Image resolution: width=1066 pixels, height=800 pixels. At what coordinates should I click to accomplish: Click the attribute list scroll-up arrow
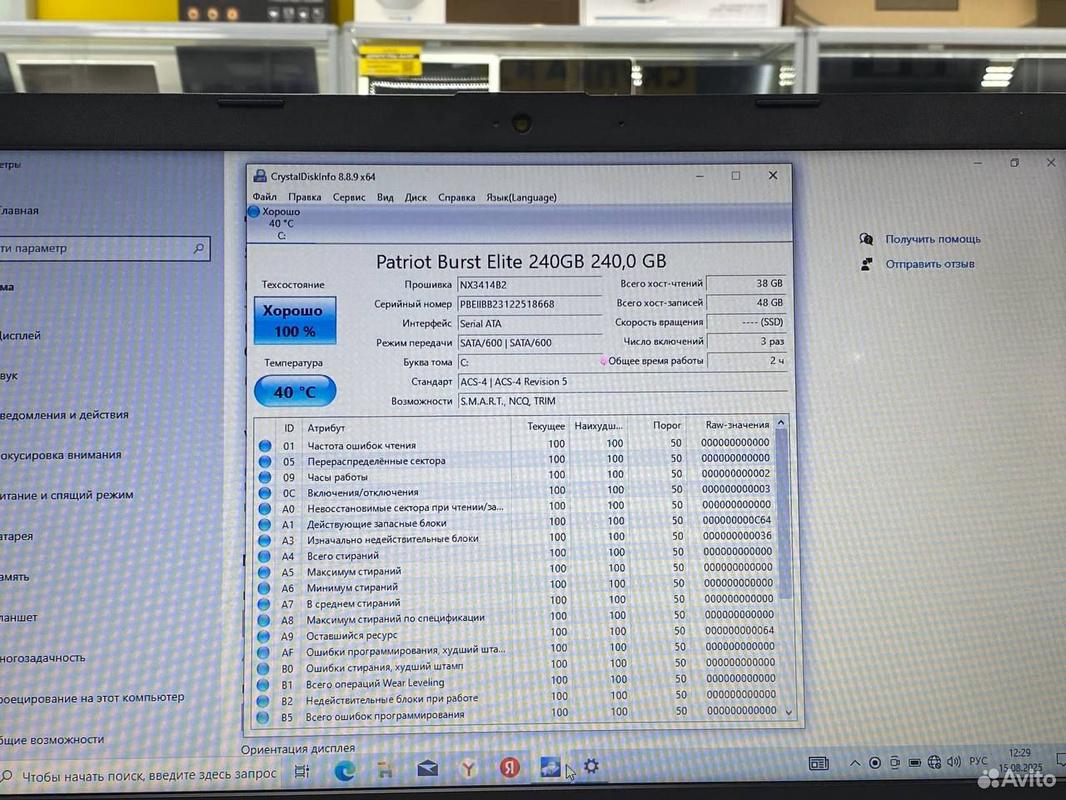pyautogui.click(x=781, y=423)
